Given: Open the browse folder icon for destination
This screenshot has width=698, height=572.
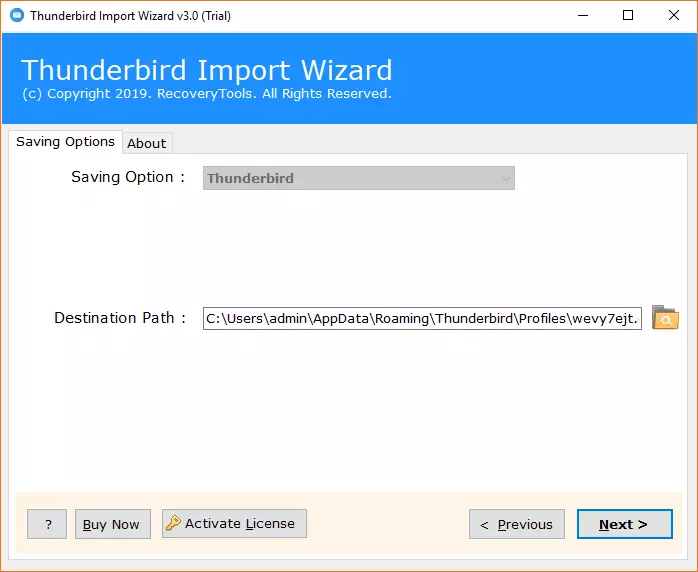Looking at the screenshot, I should (x=665, y=318).
